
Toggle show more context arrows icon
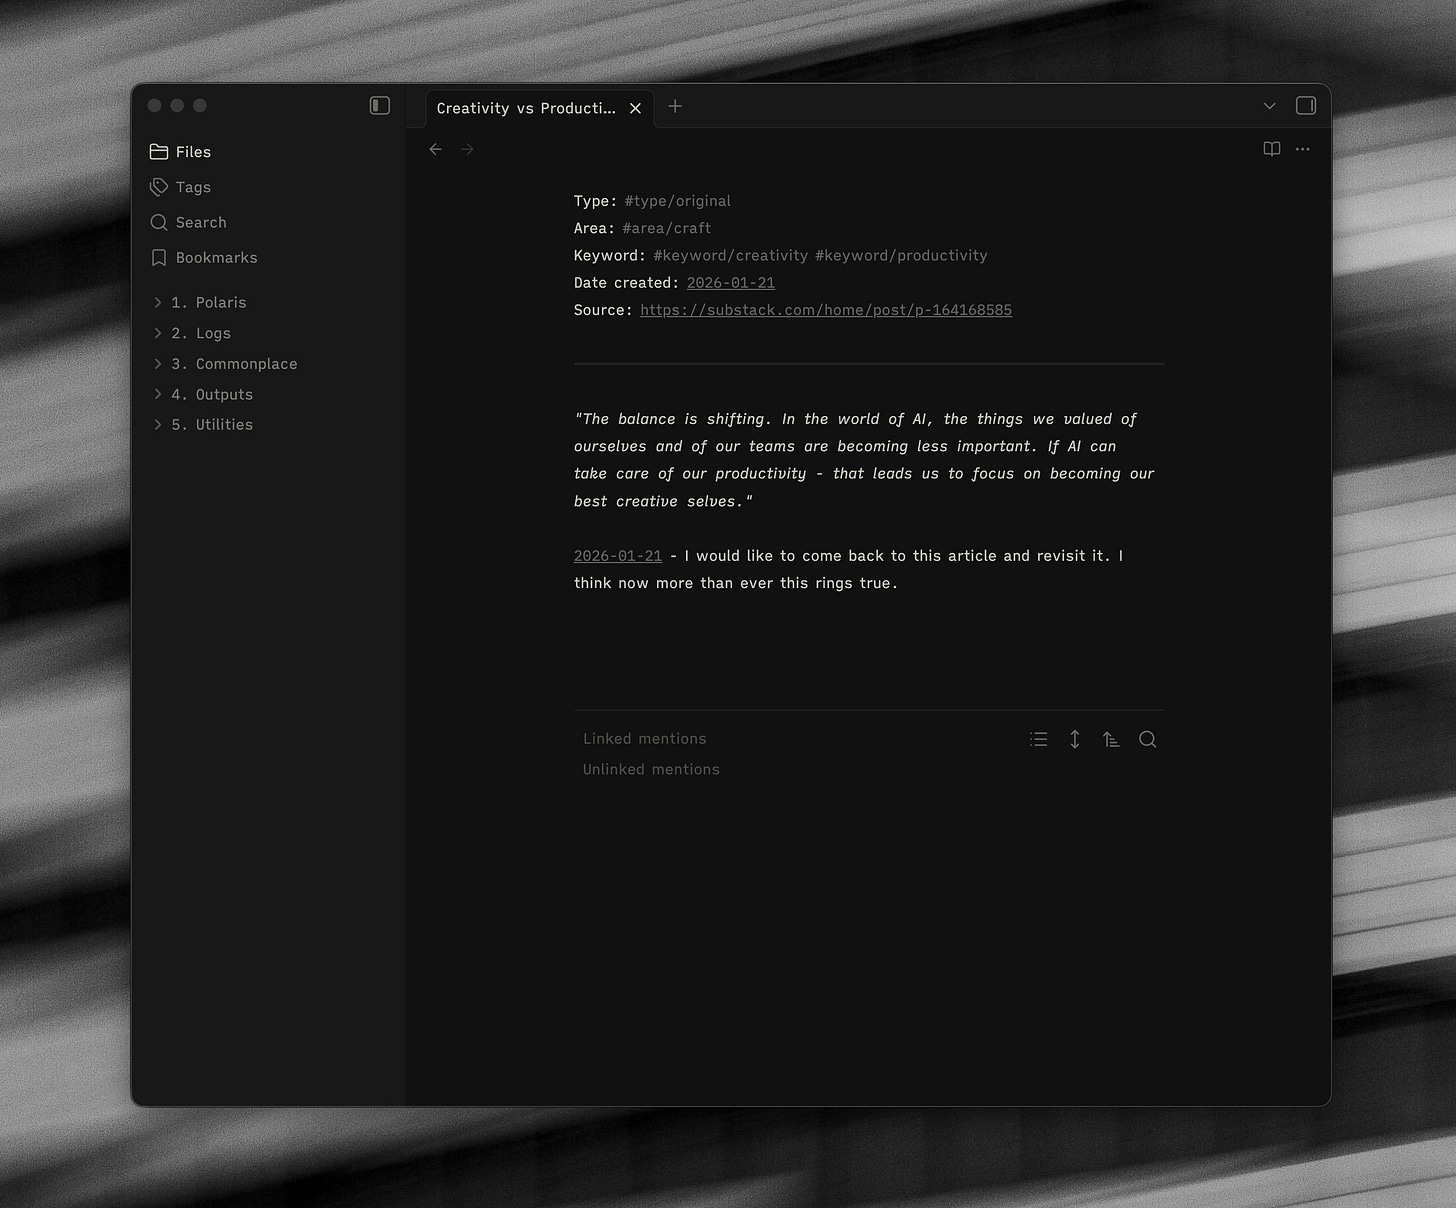[x=1075, y=739]
